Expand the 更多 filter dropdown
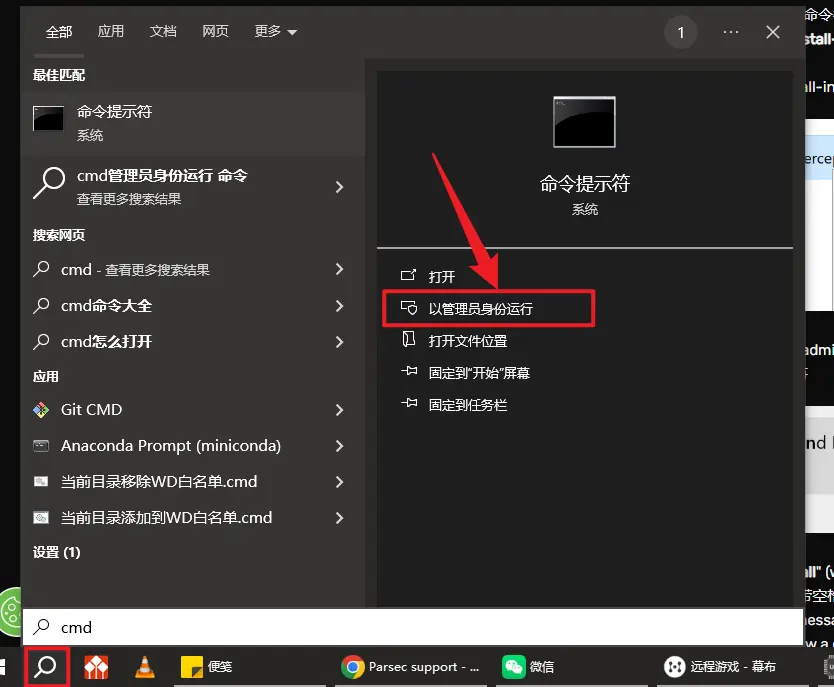Screen dimensions: 834x687 click(275, 32)
